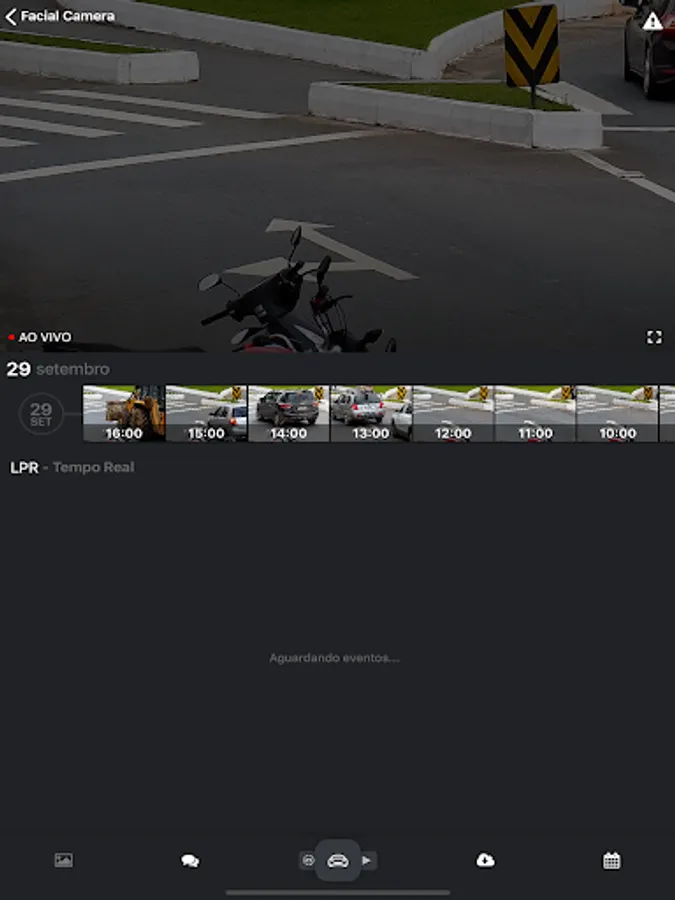Open the chat messages icon

190,861
